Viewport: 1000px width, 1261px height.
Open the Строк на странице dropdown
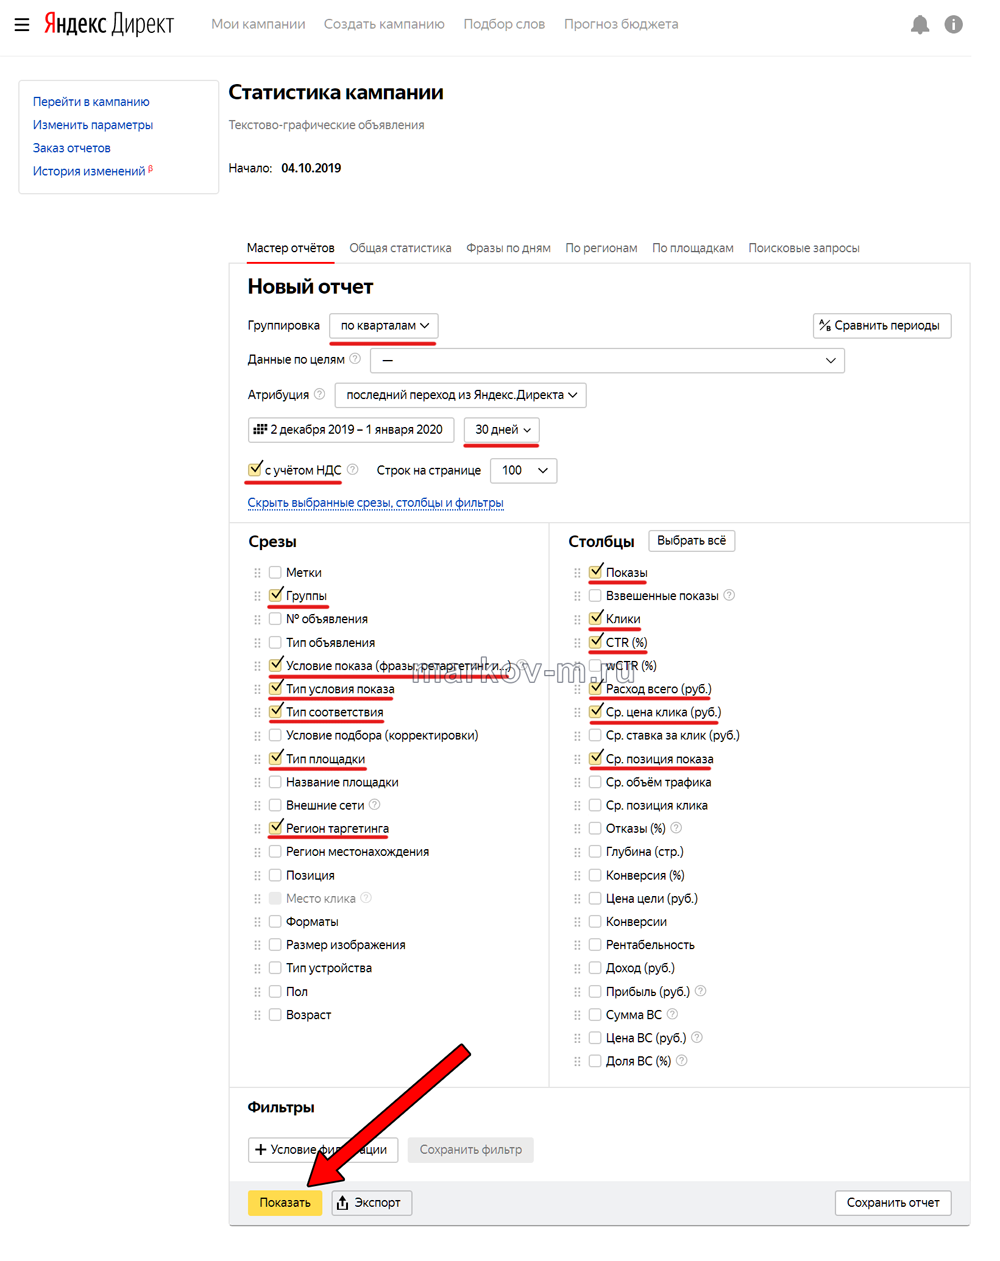coord(523,470)
